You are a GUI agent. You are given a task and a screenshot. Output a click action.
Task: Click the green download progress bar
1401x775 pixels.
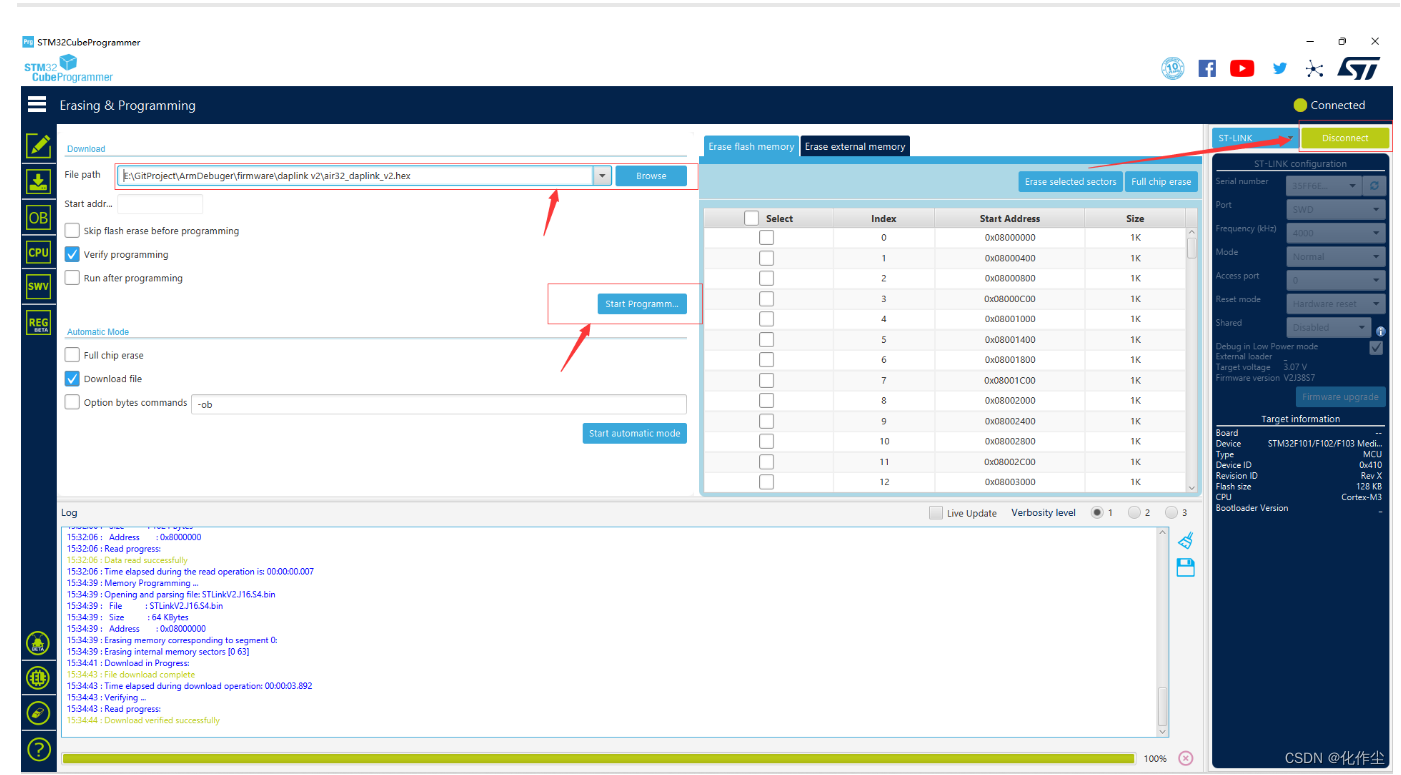point(598,758)
